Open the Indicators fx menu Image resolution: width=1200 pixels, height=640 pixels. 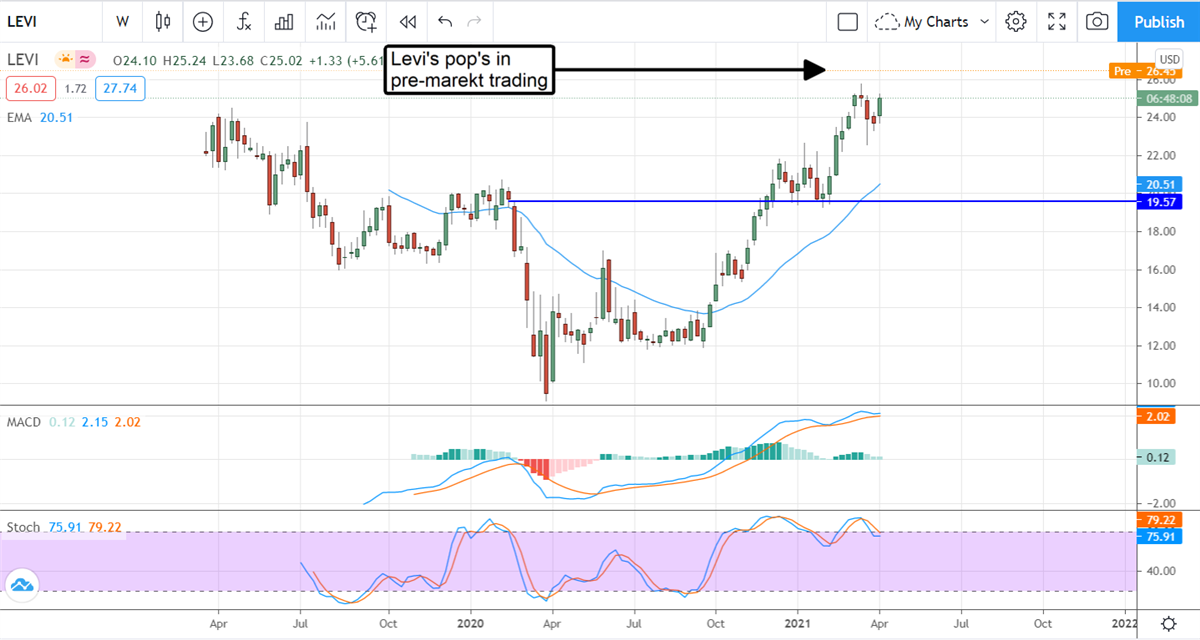(x=243, y=21)
